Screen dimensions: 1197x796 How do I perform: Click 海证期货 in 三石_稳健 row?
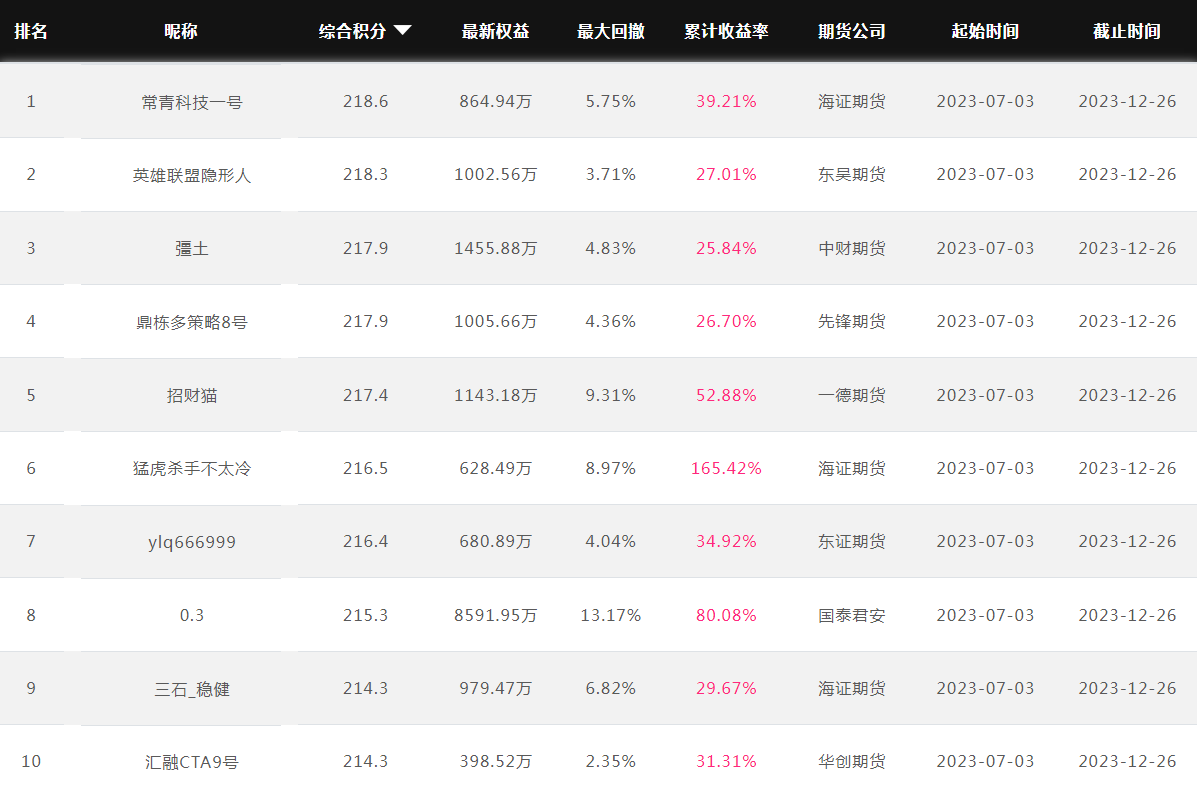852,688
